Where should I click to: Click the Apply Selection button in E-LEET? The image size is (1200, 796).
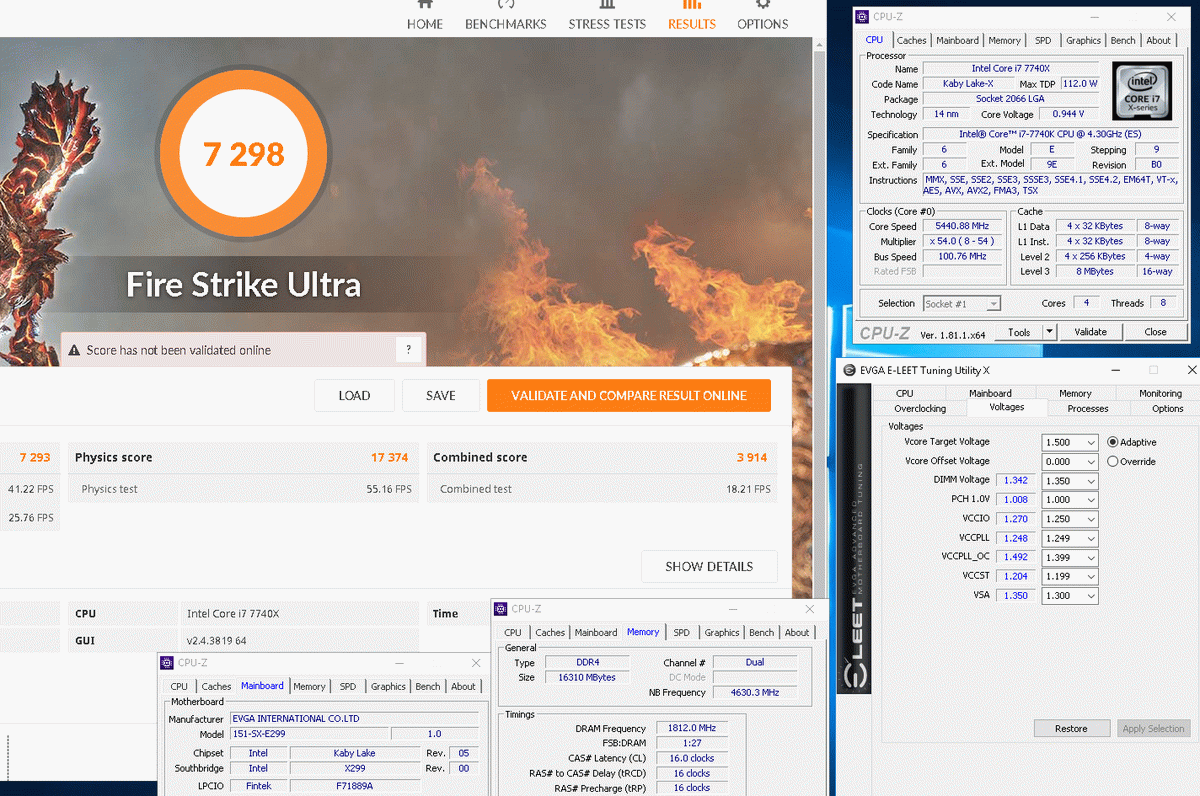[x=1153, y=728]
